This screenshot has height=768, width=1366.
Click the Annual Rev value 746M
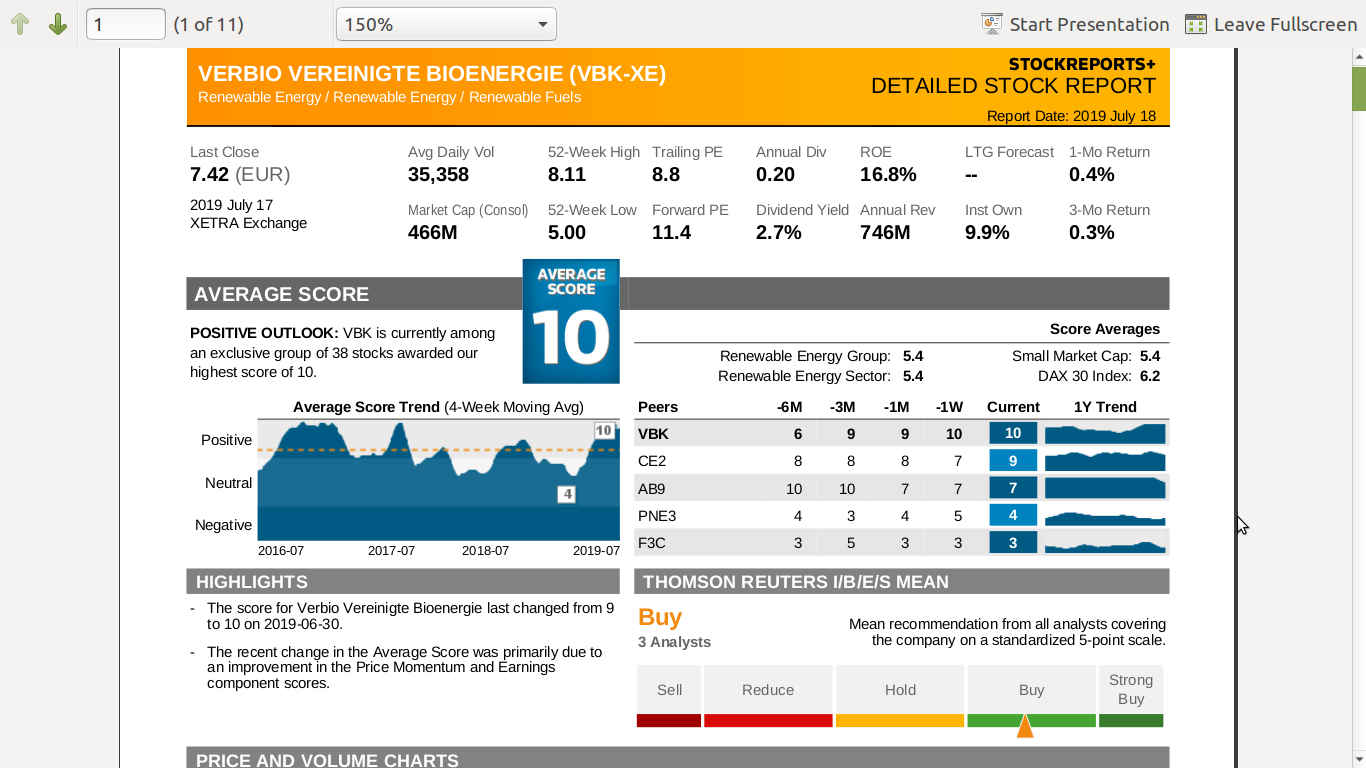tap(885, 232)
